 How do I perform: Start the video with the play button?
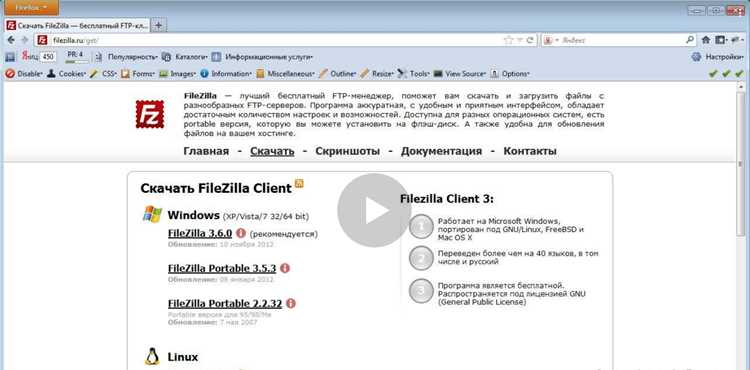tap(375, 210)
